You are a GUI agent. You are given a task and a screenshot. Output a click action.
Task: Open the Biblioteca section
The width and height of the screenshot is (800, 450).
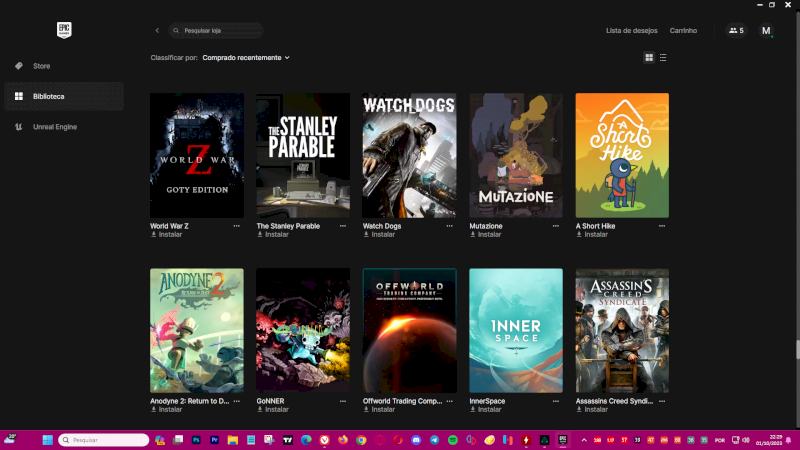coord(63,96)
